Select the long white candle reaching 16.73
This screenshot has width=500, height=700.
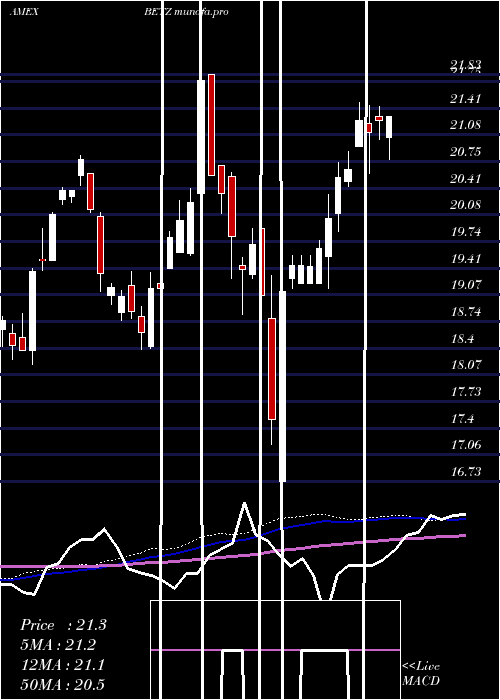(x=282, y=386)
